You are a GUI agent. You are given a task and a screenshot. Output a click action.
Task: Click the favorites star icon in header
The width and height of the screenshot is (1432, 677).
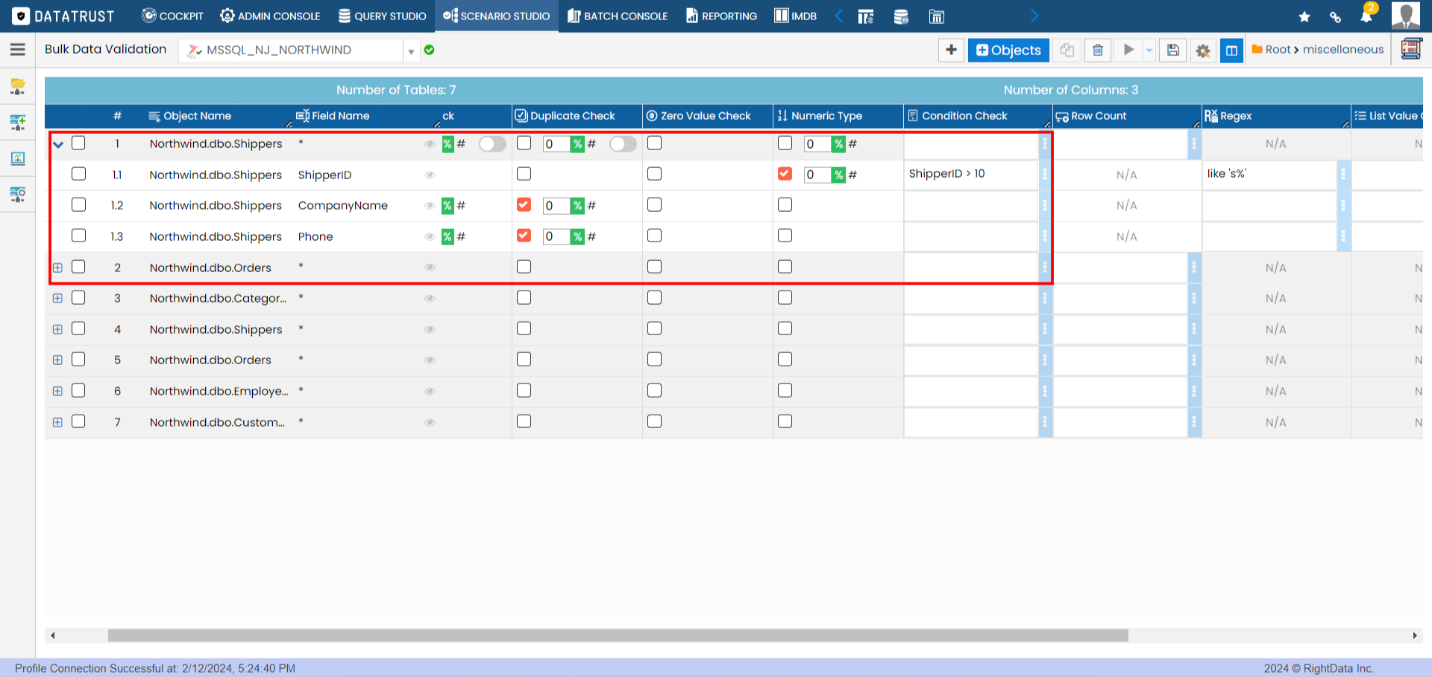click(1304, 16)
